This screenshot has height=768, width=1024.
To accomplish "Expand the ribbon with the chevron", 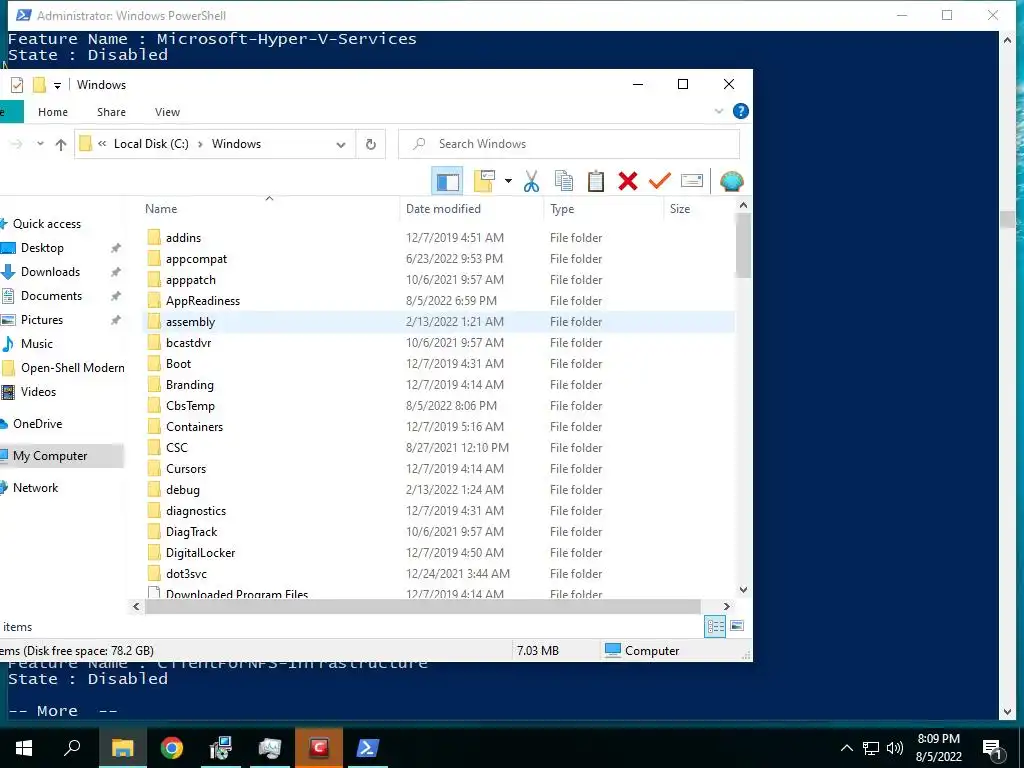I will click(719, 111).
